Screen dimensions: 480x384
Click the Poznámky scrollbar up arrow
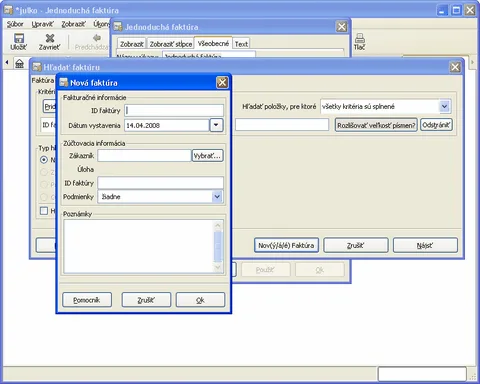coord(218,225)
